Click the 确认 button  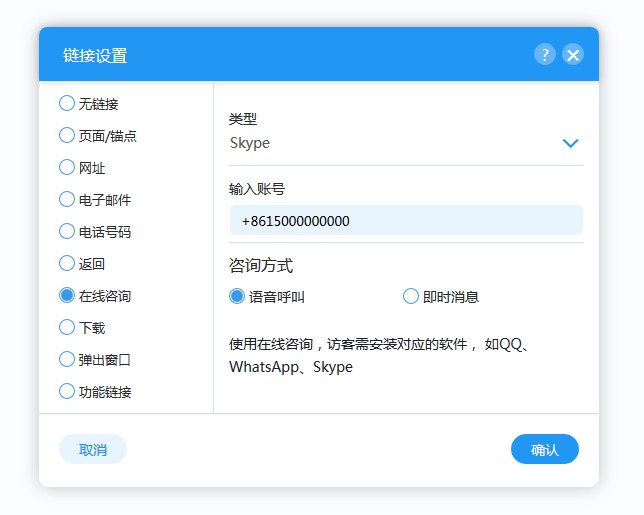coord(544,450)
